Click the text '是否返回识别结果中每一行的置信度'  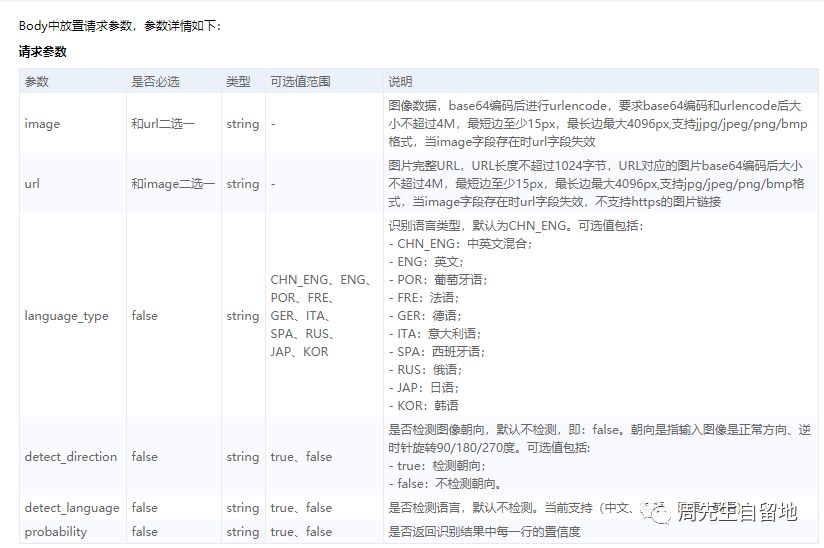[x=484, y=532]
